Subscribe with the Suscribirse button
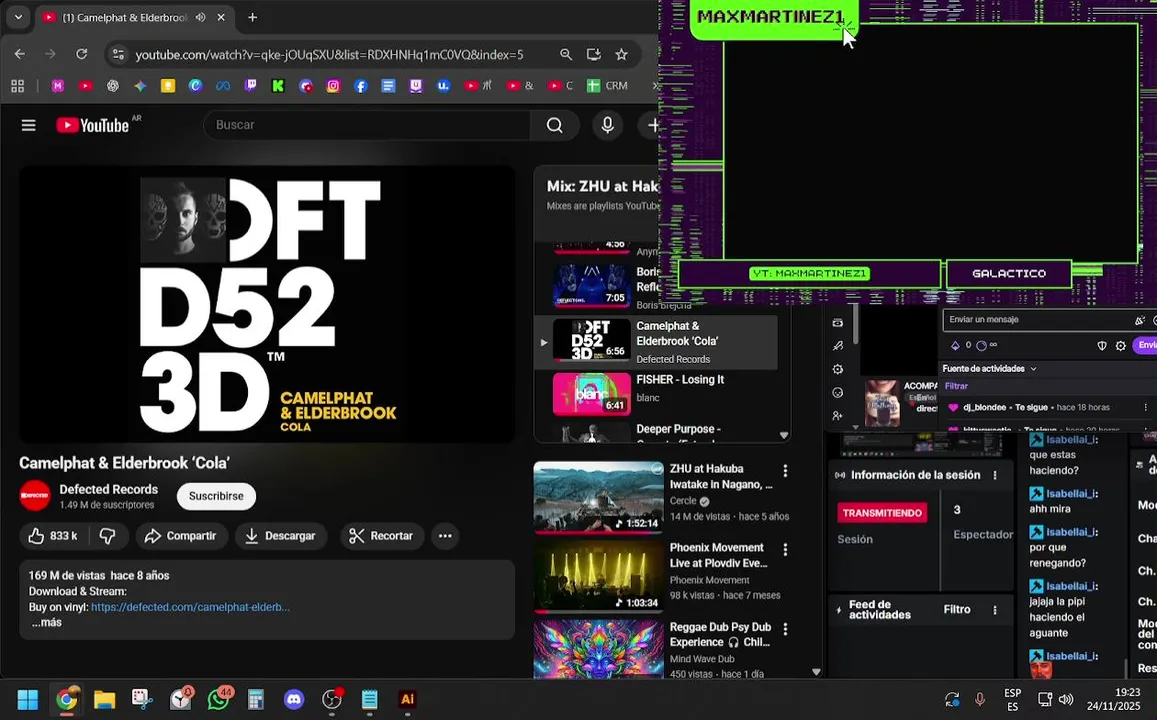Screen dimensions: 1157x720 (216, 496)
